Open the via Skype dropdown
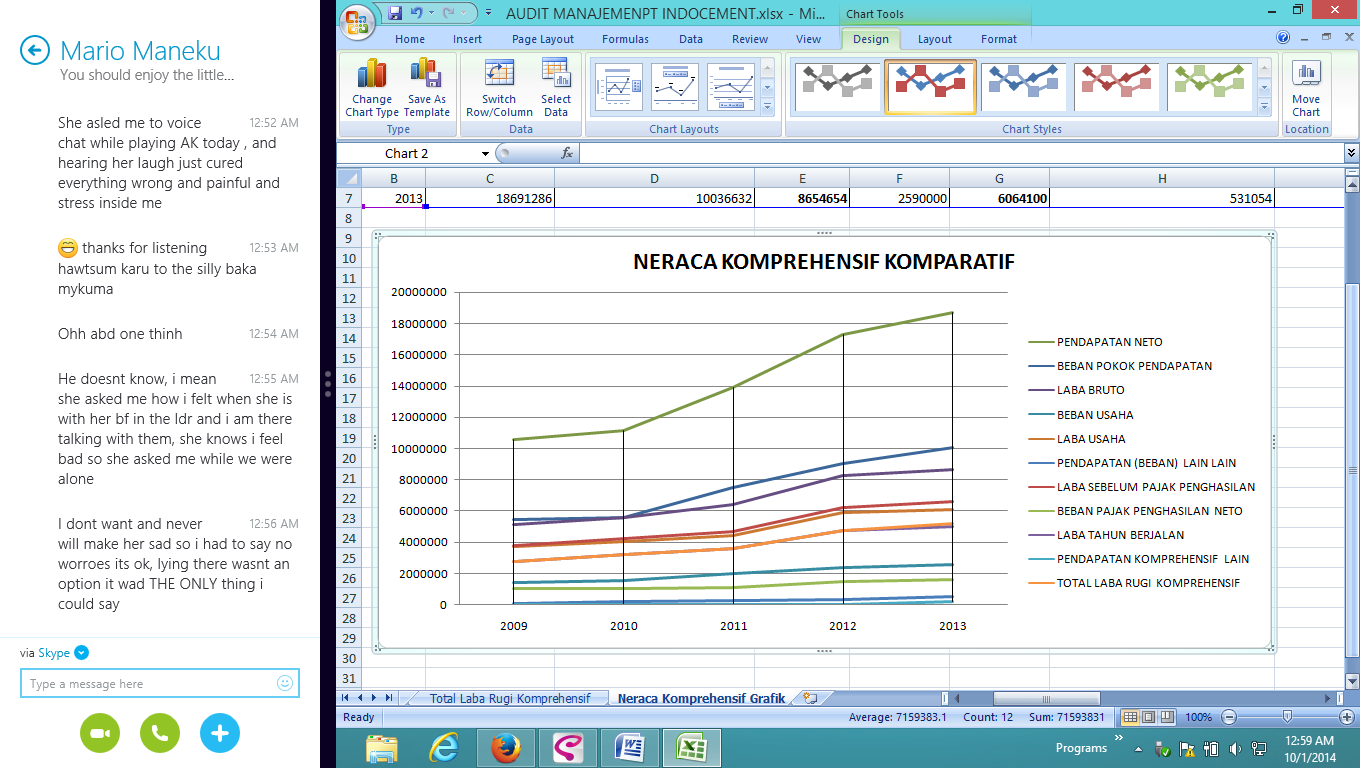 [82, 653]
